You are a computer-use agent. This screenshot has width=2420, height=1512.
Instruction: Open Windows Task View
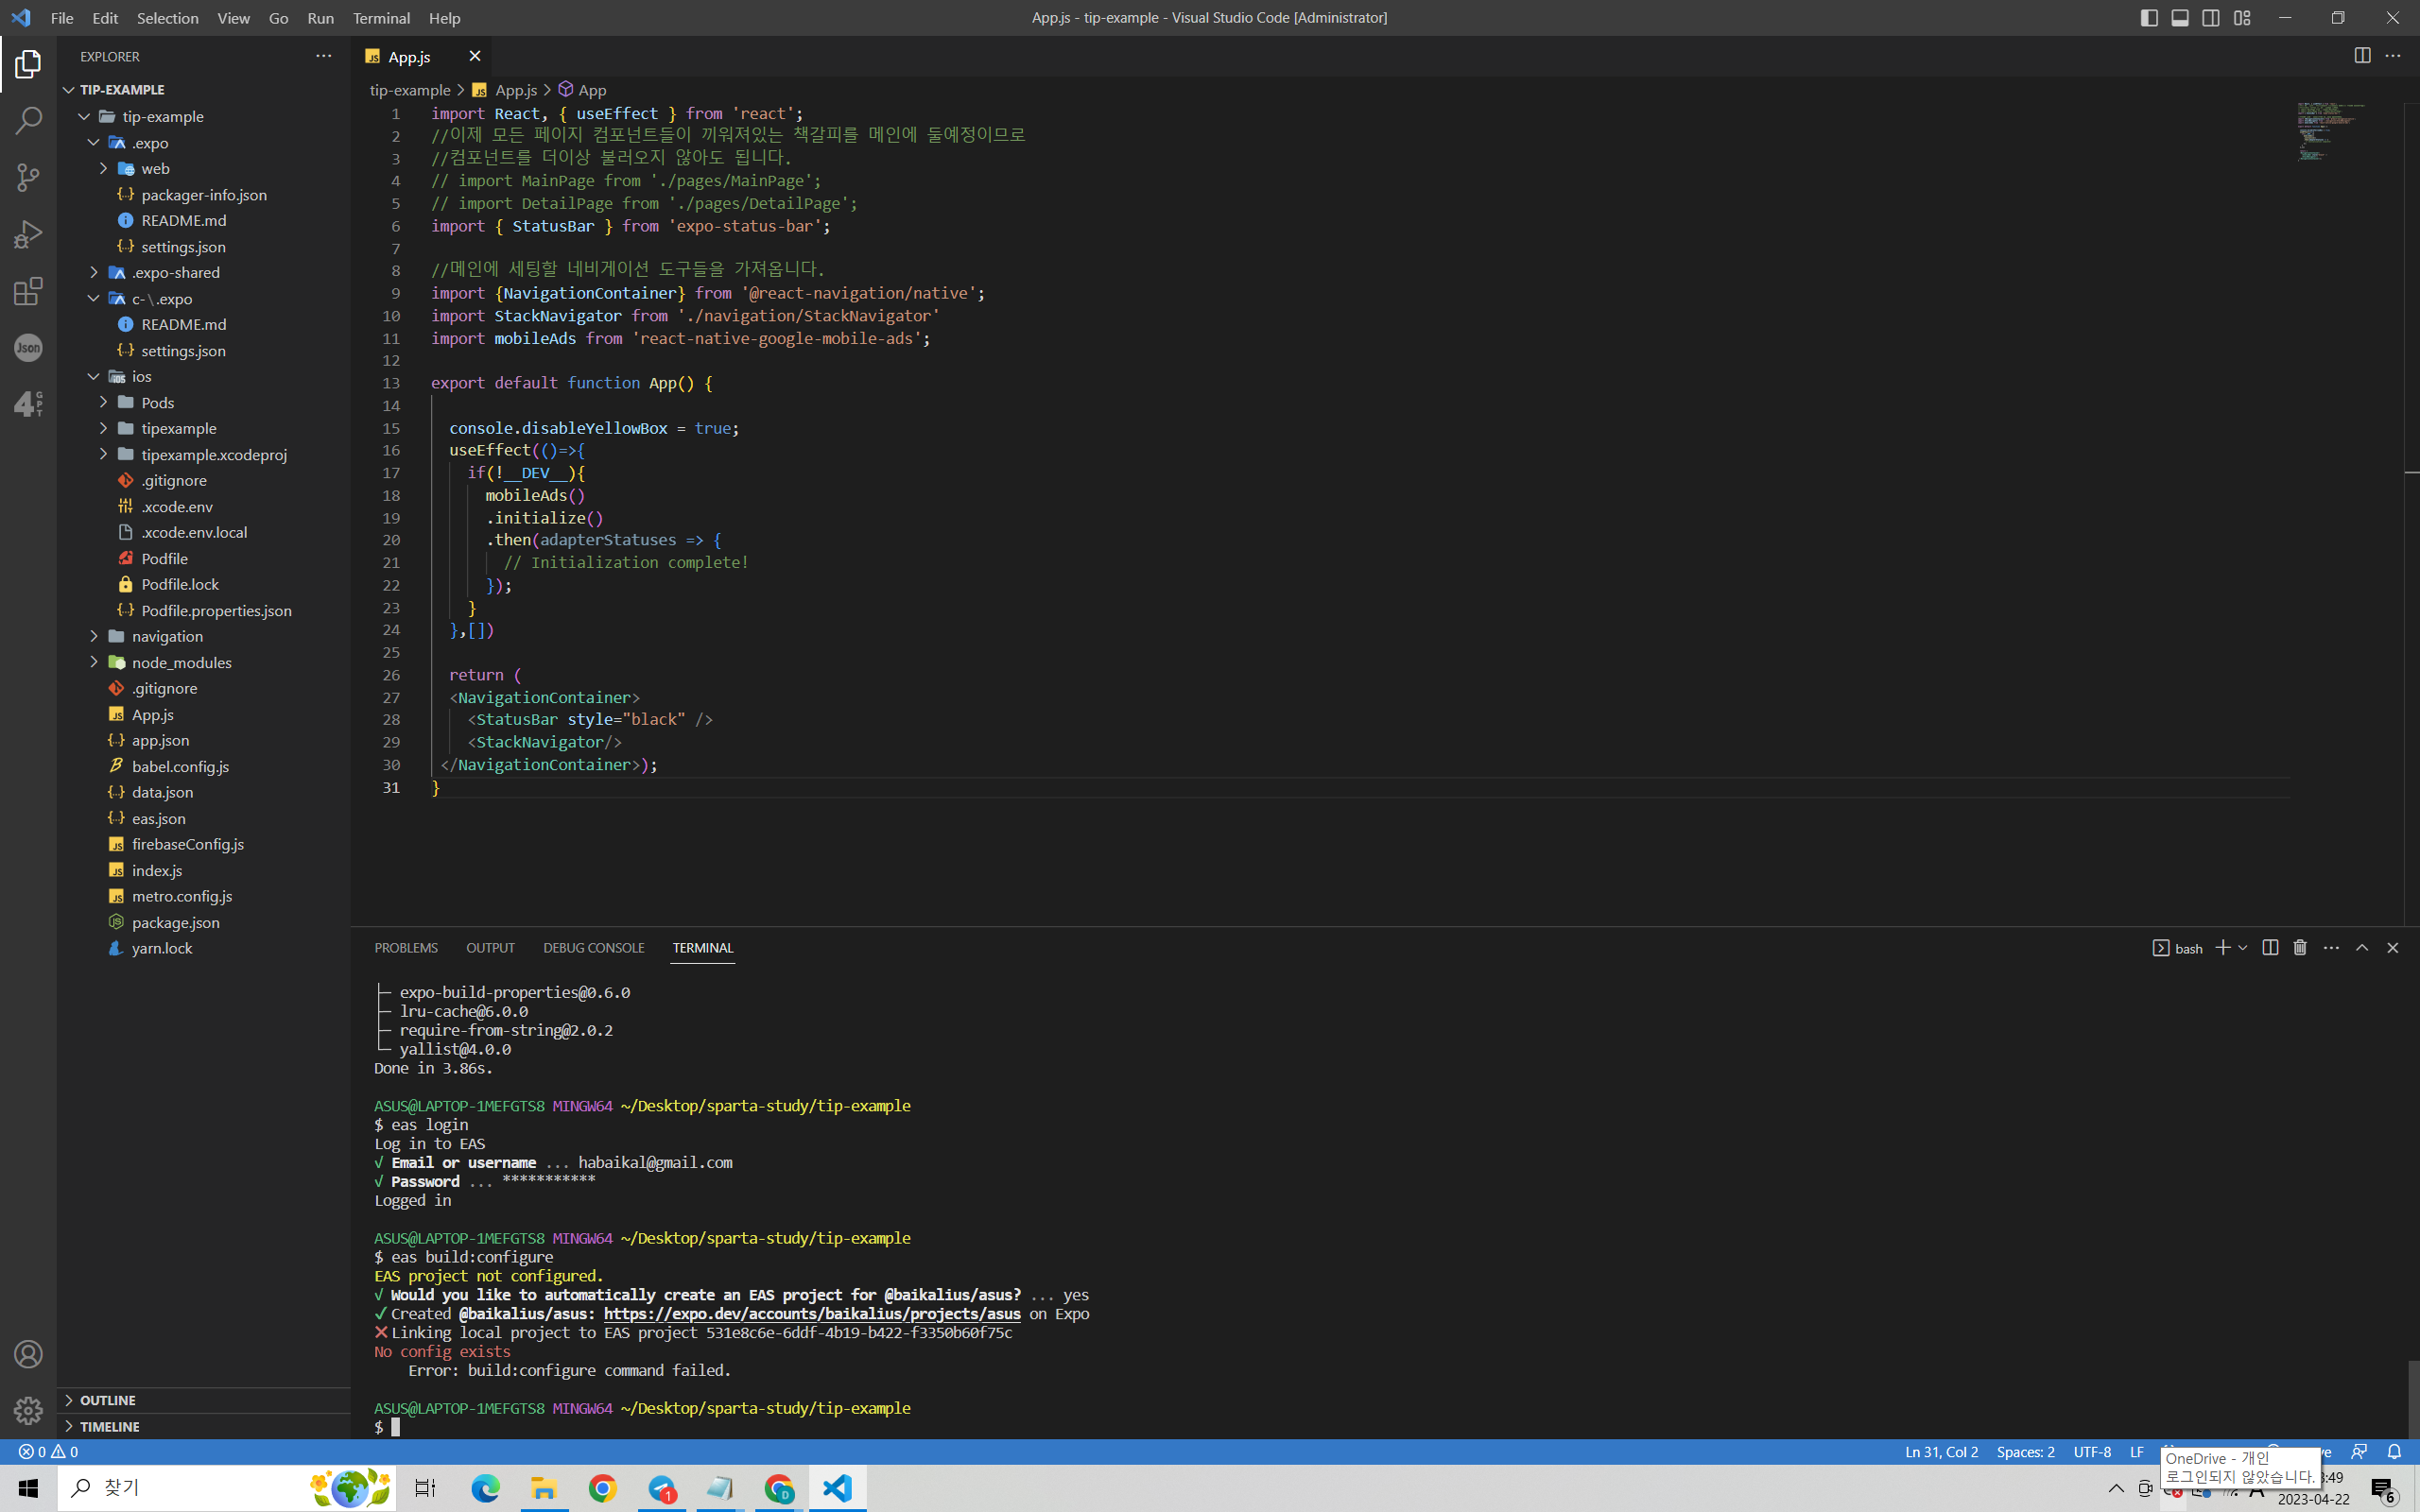click(x=426, y=1488)
